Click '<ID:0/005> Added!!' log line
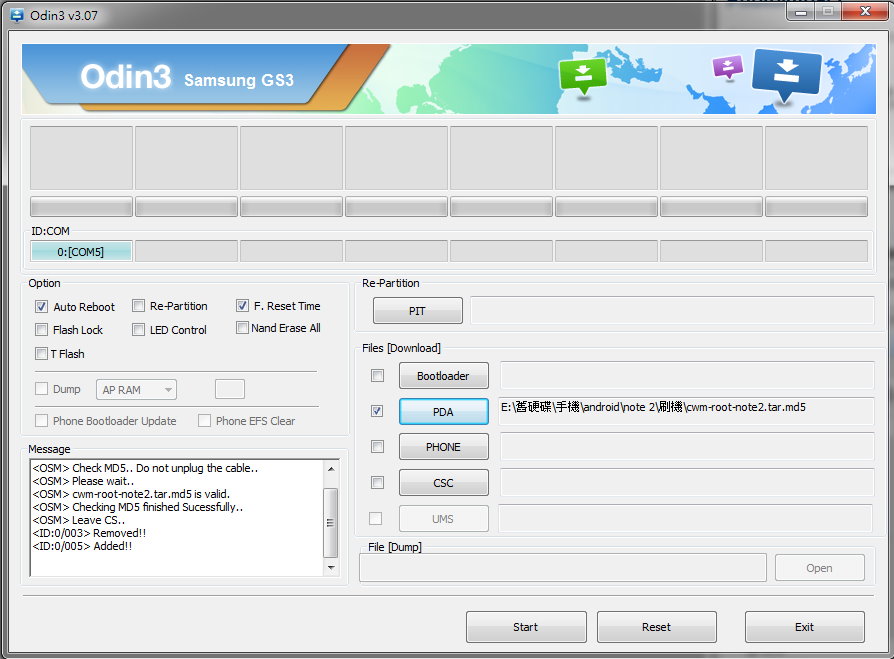 (82, 546)
